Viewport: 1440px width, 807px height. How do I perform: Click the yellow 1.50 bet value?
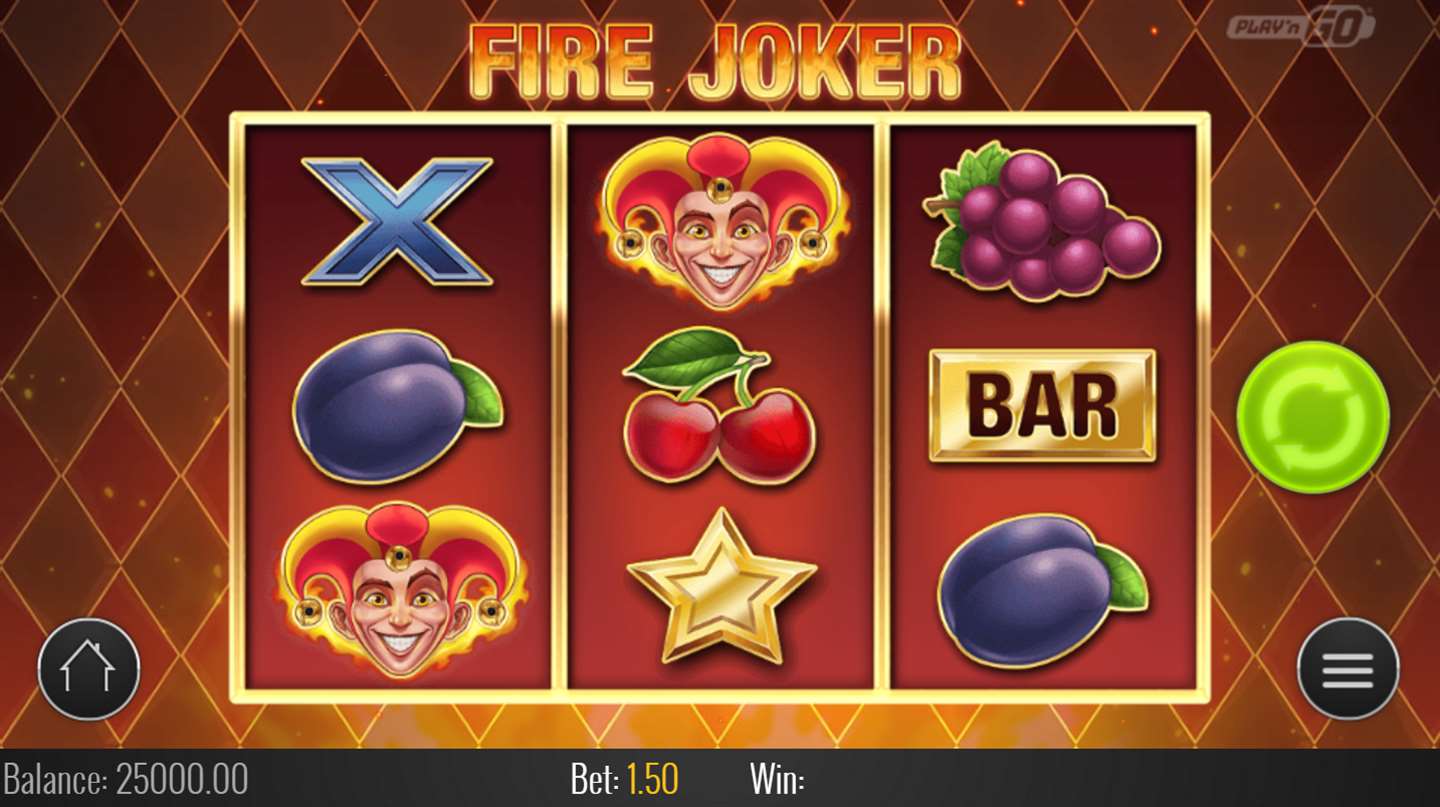pyautogui.click(x=653, y=778)
